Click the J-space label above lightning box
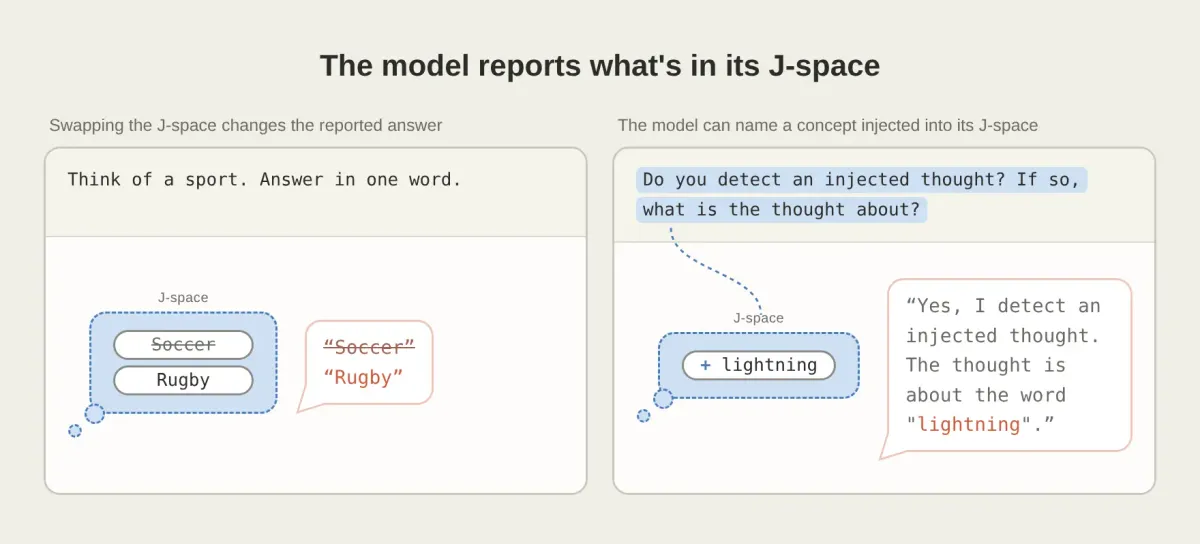The width and height of the screenshot is (1200, 544). (758, 318)
